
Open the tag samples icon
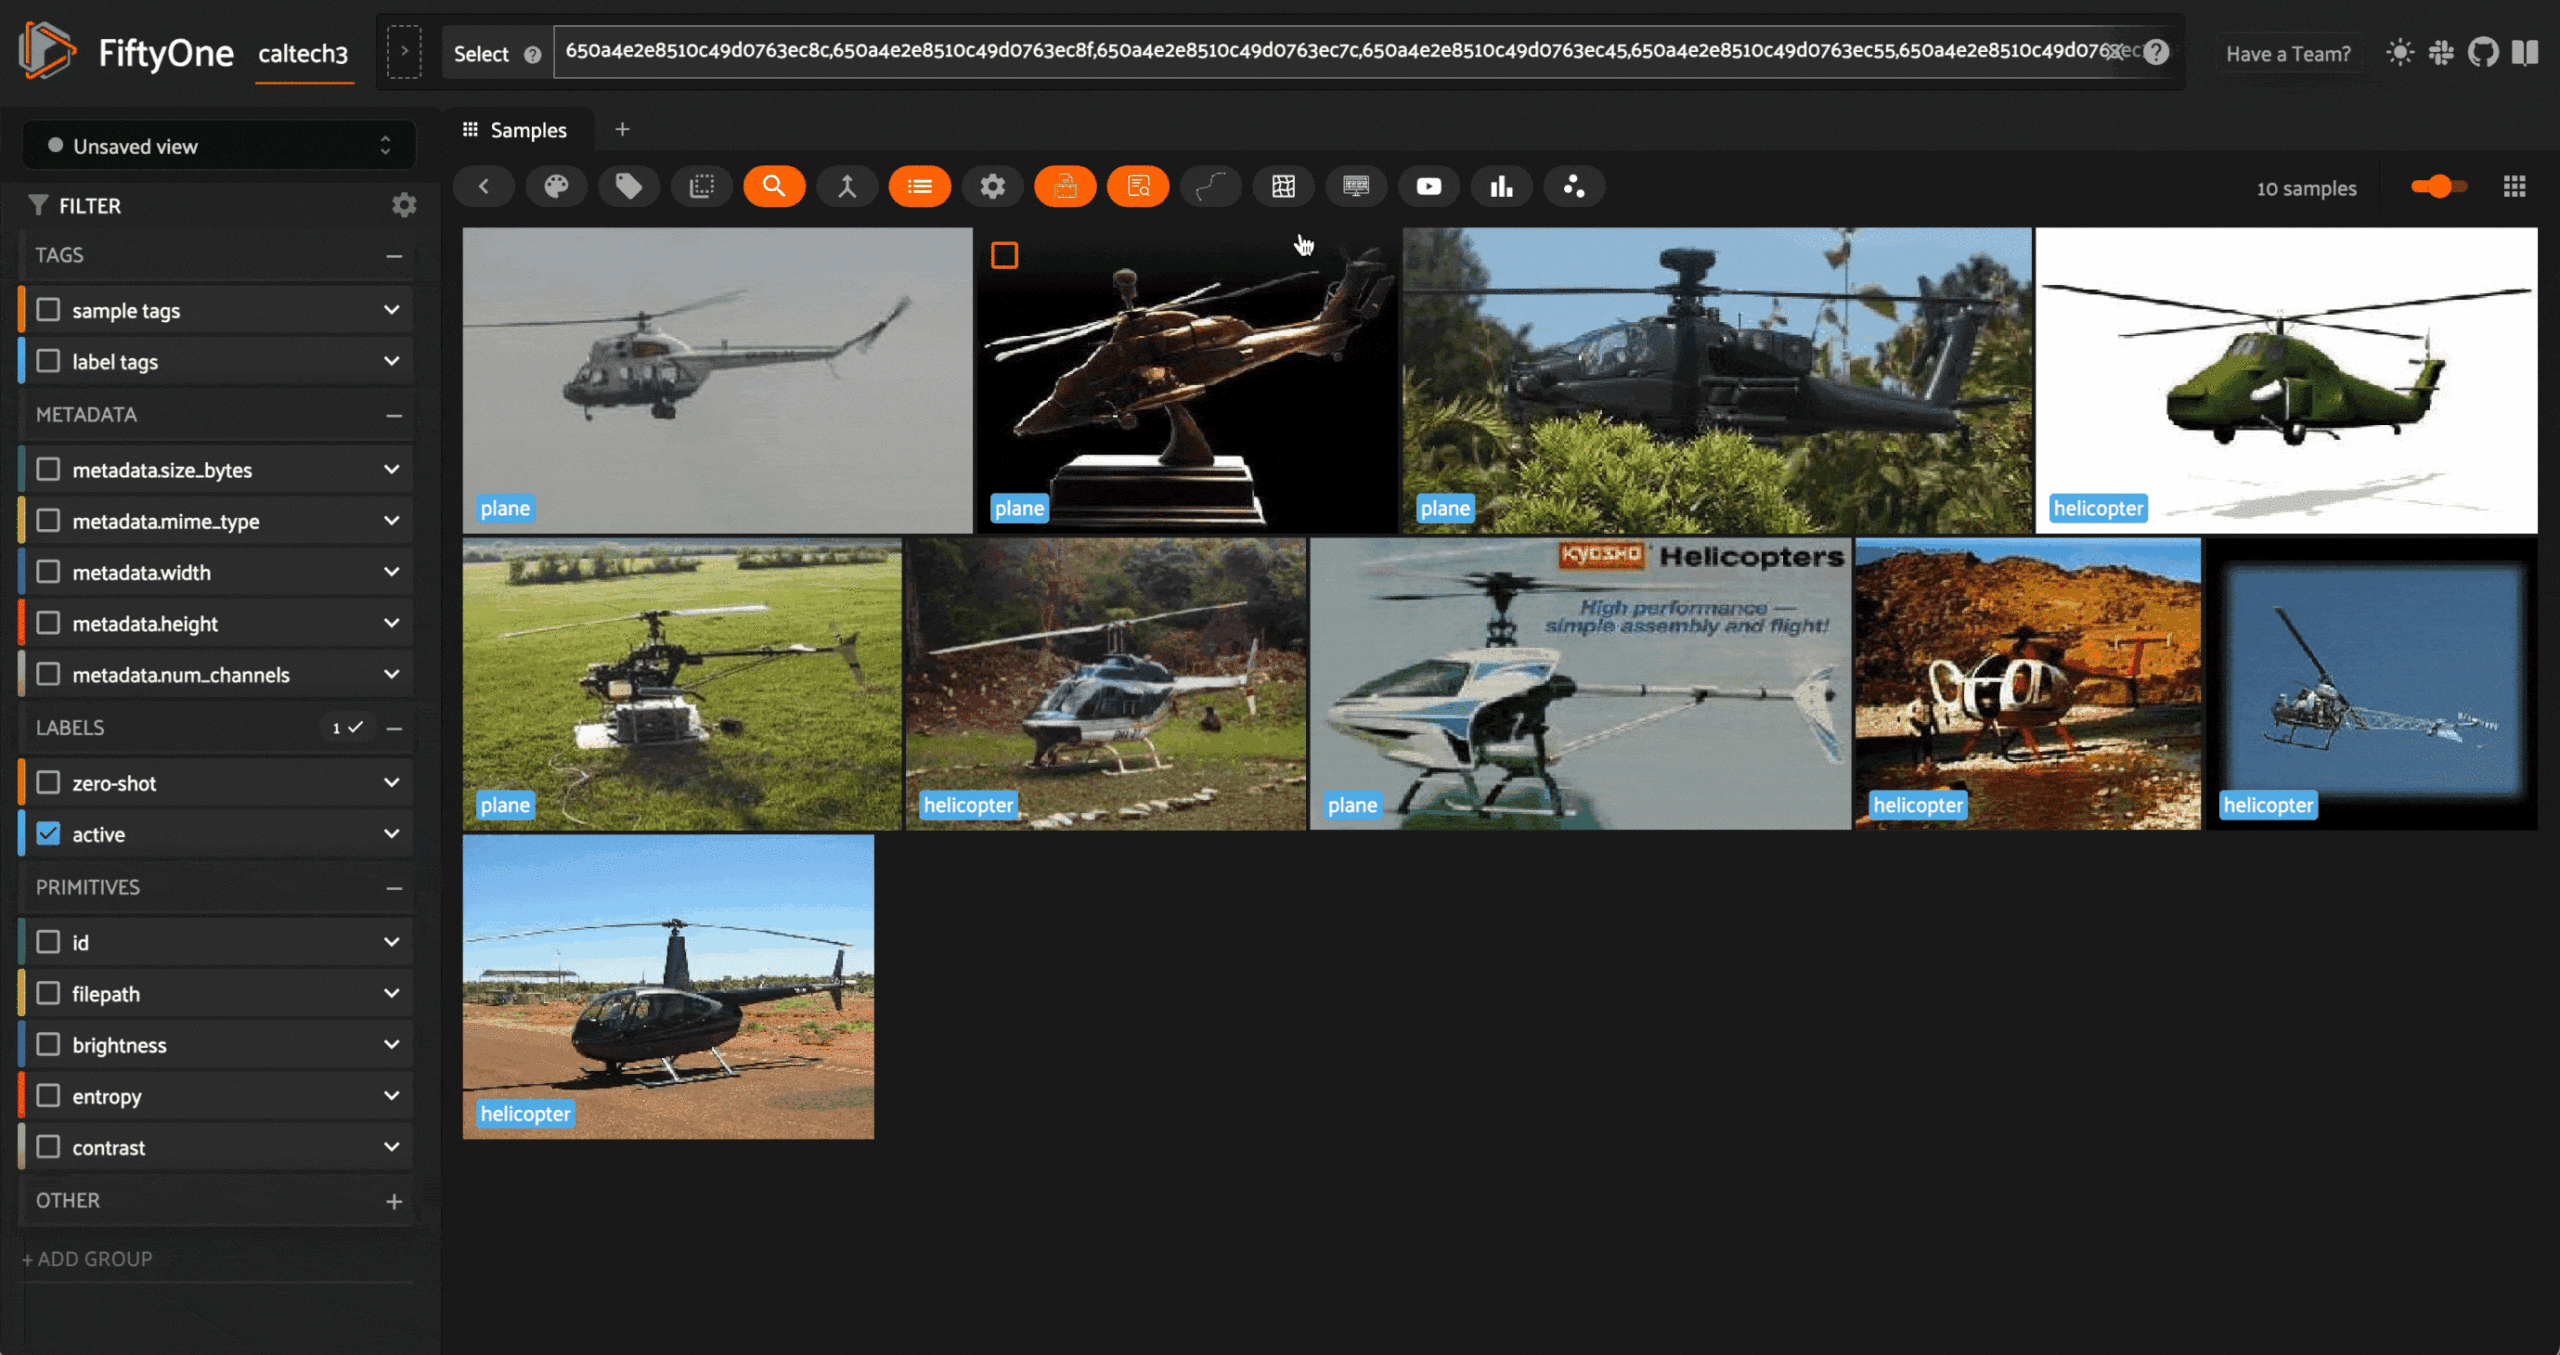[x=629, y=187]
